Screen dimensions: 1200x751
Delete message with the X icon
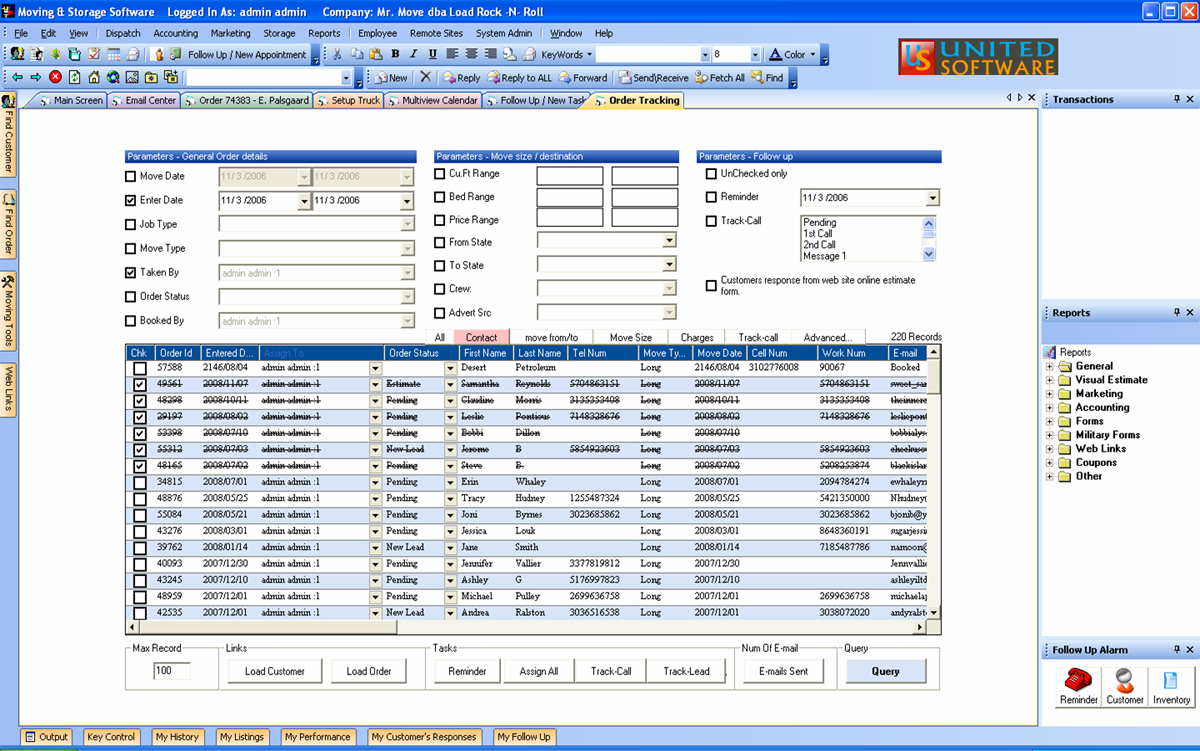pyautogui.click(x=425, y=77)
